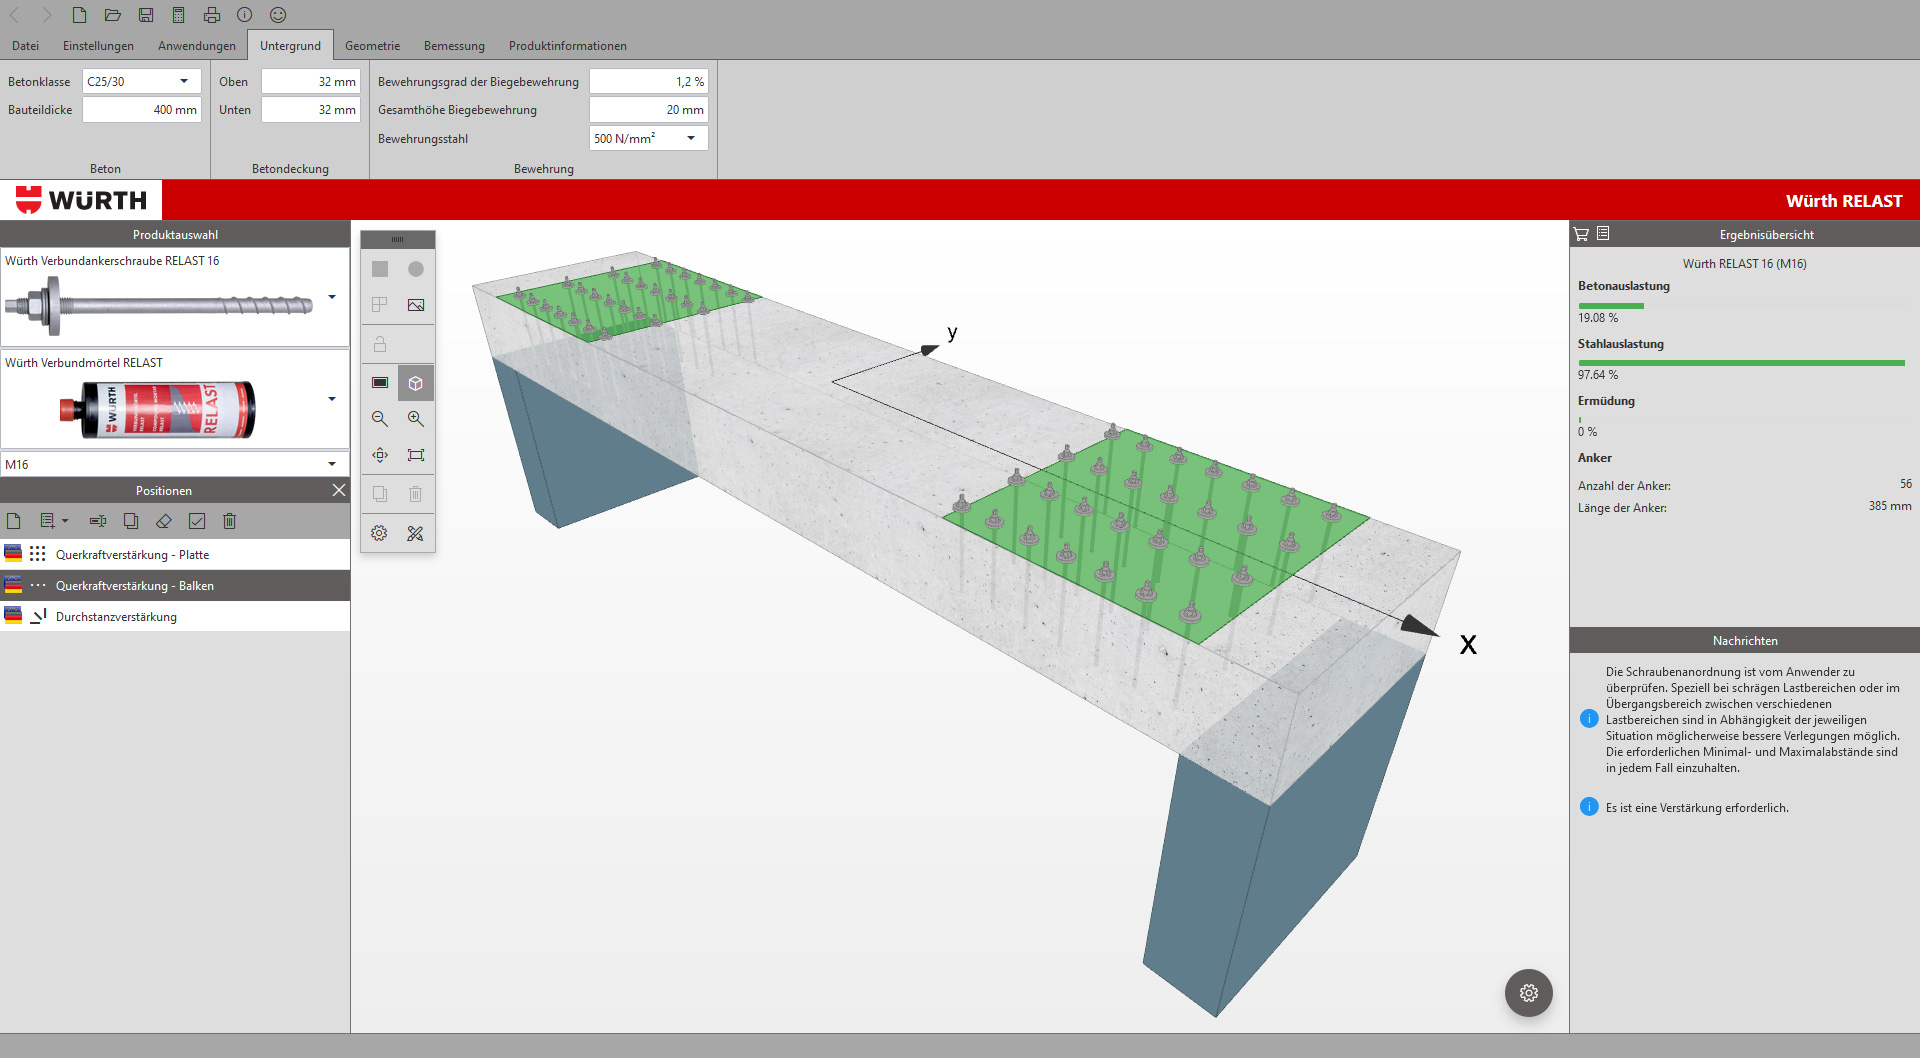
Task: Edit Gesamthöhe Biegebewehrung 20 mm field
Action: click(x=649, y=110)
